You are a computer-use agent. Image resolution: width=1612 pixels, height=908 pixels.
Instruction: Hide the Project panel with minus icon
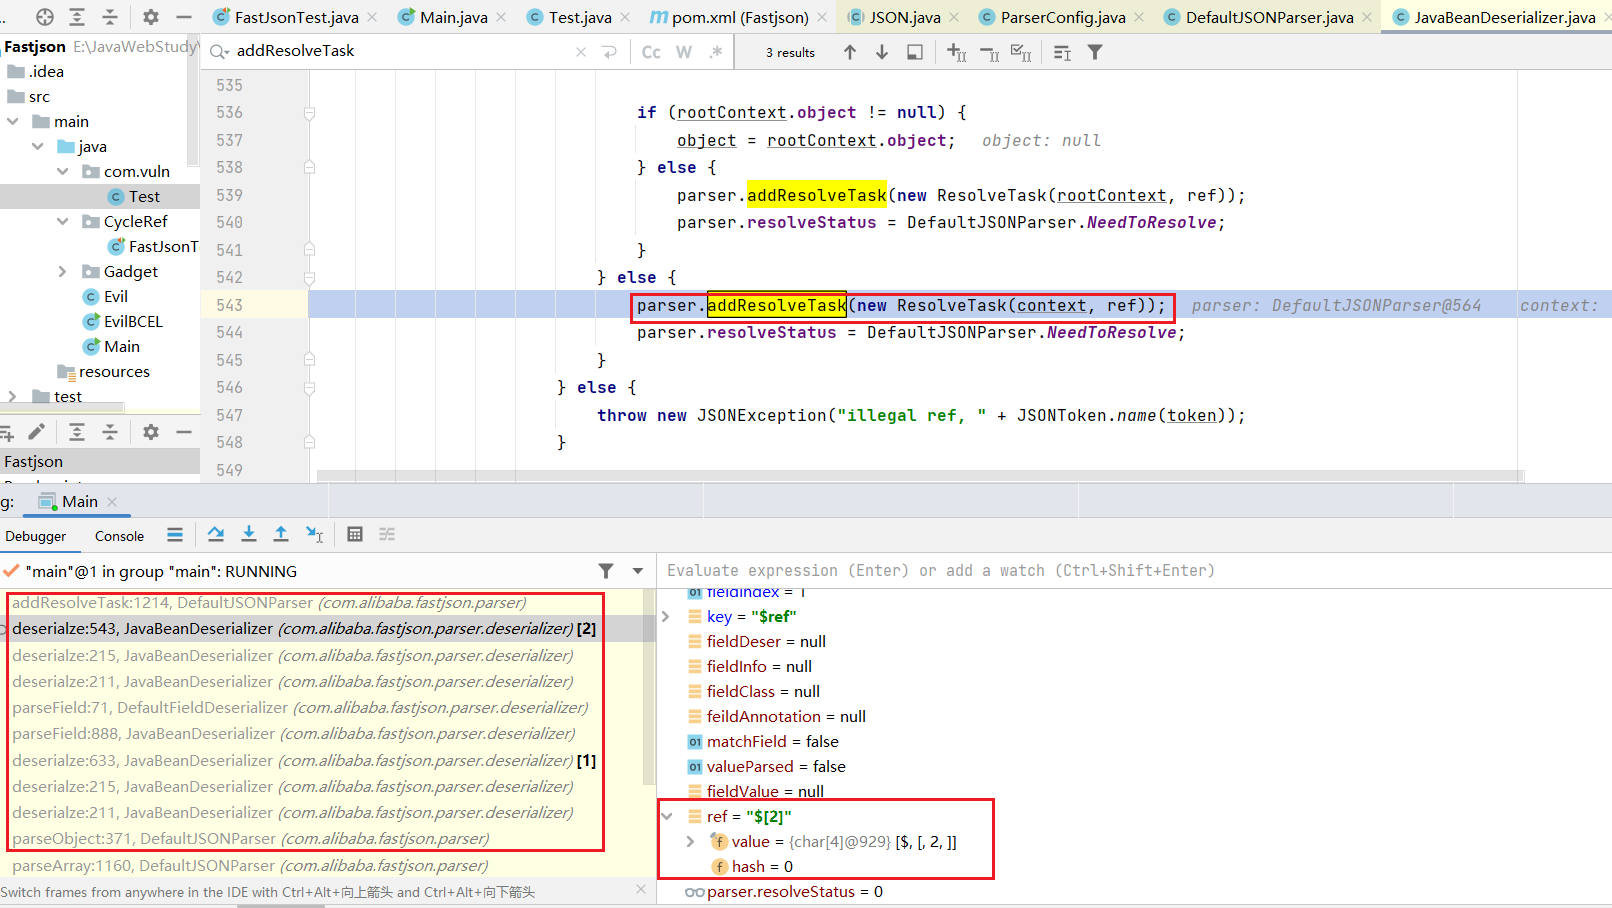coord(184,17)
